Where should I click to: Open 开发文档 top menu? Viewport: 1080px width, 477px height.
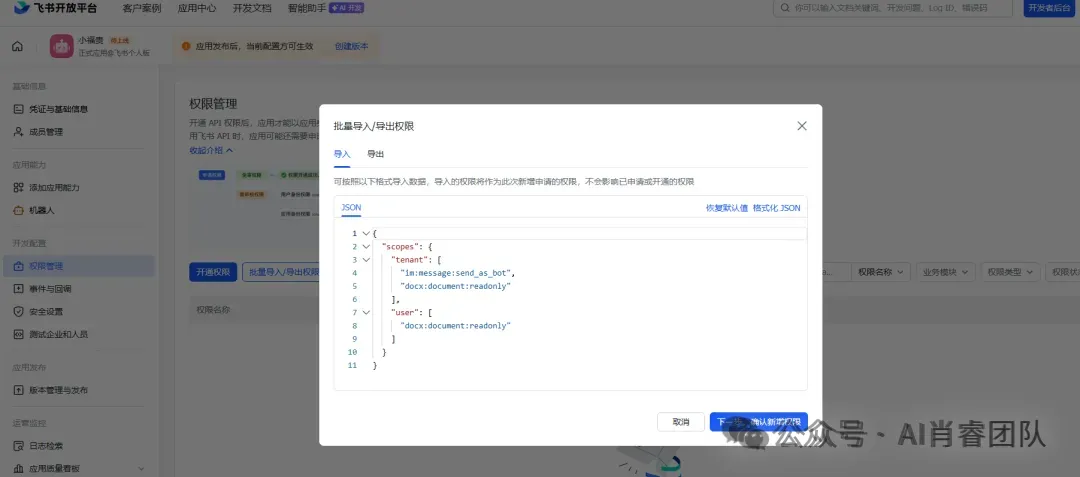pyautogui.click(x=252, y=8)
